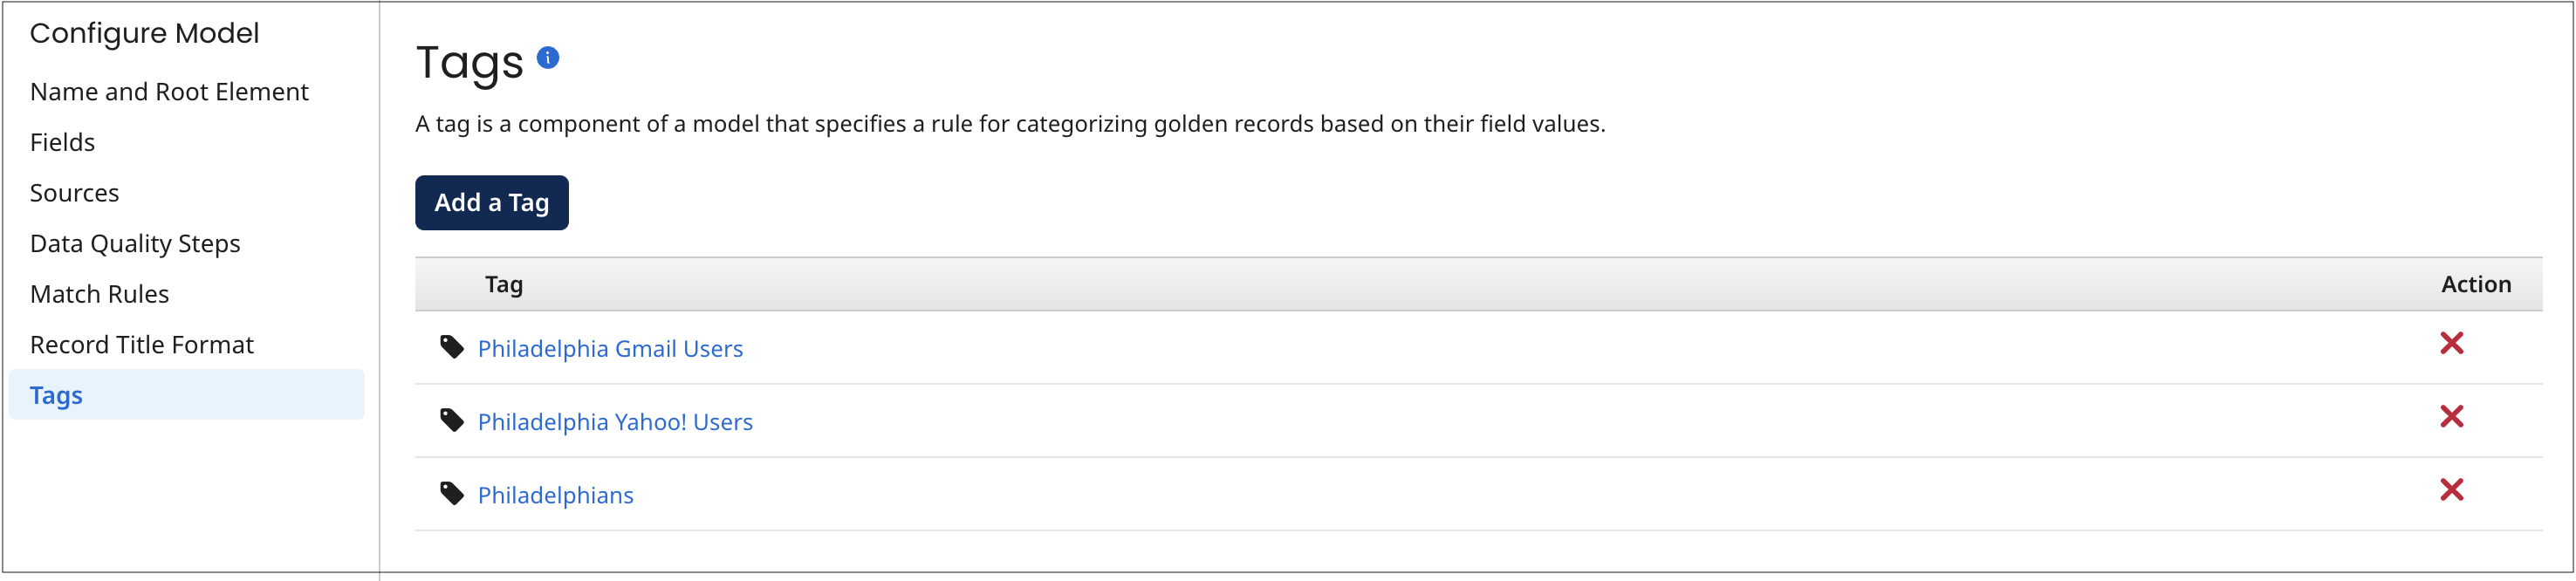Click the tag icon beside Philadelphia Yahoo! Users
The width and height of the screenshot is (2576, 581).
tap(452, 421)
